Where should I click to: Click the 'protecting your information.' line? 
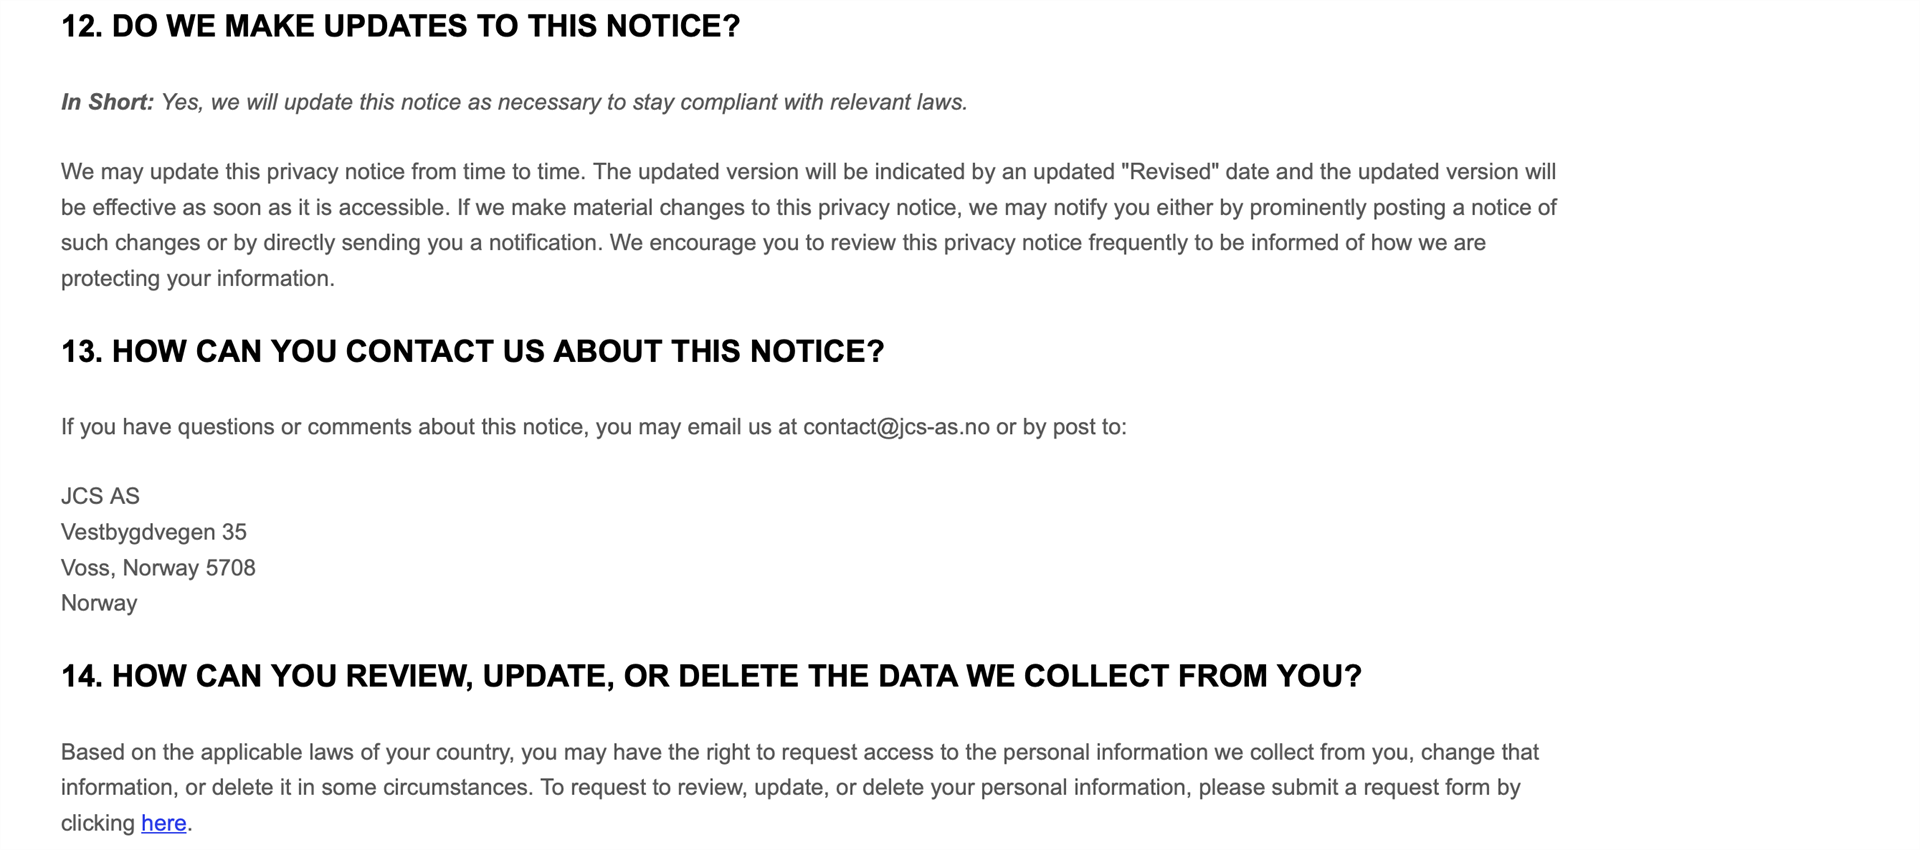tap(198, 278)
